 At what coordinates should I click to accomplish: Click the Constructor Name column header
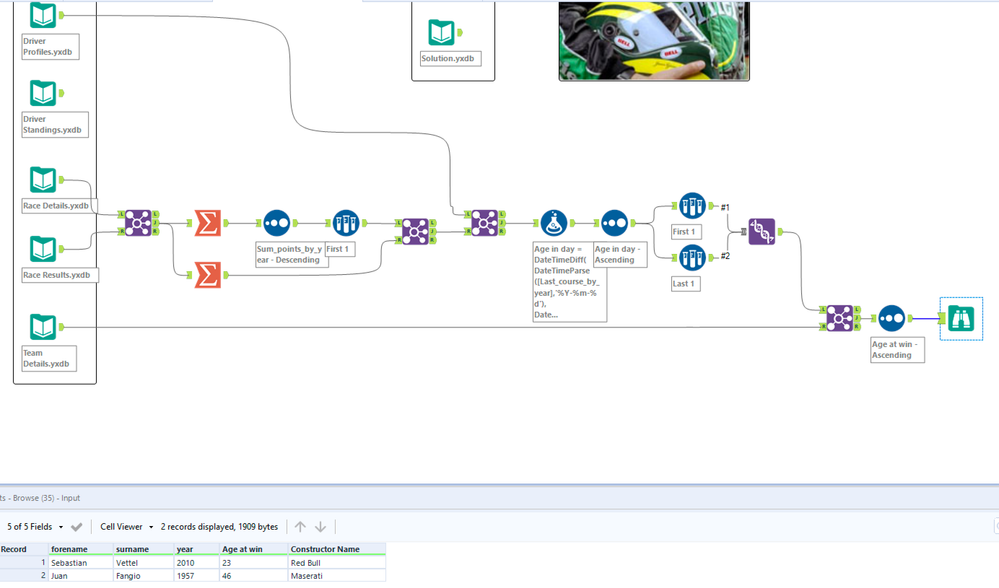[x=337, y=549]
